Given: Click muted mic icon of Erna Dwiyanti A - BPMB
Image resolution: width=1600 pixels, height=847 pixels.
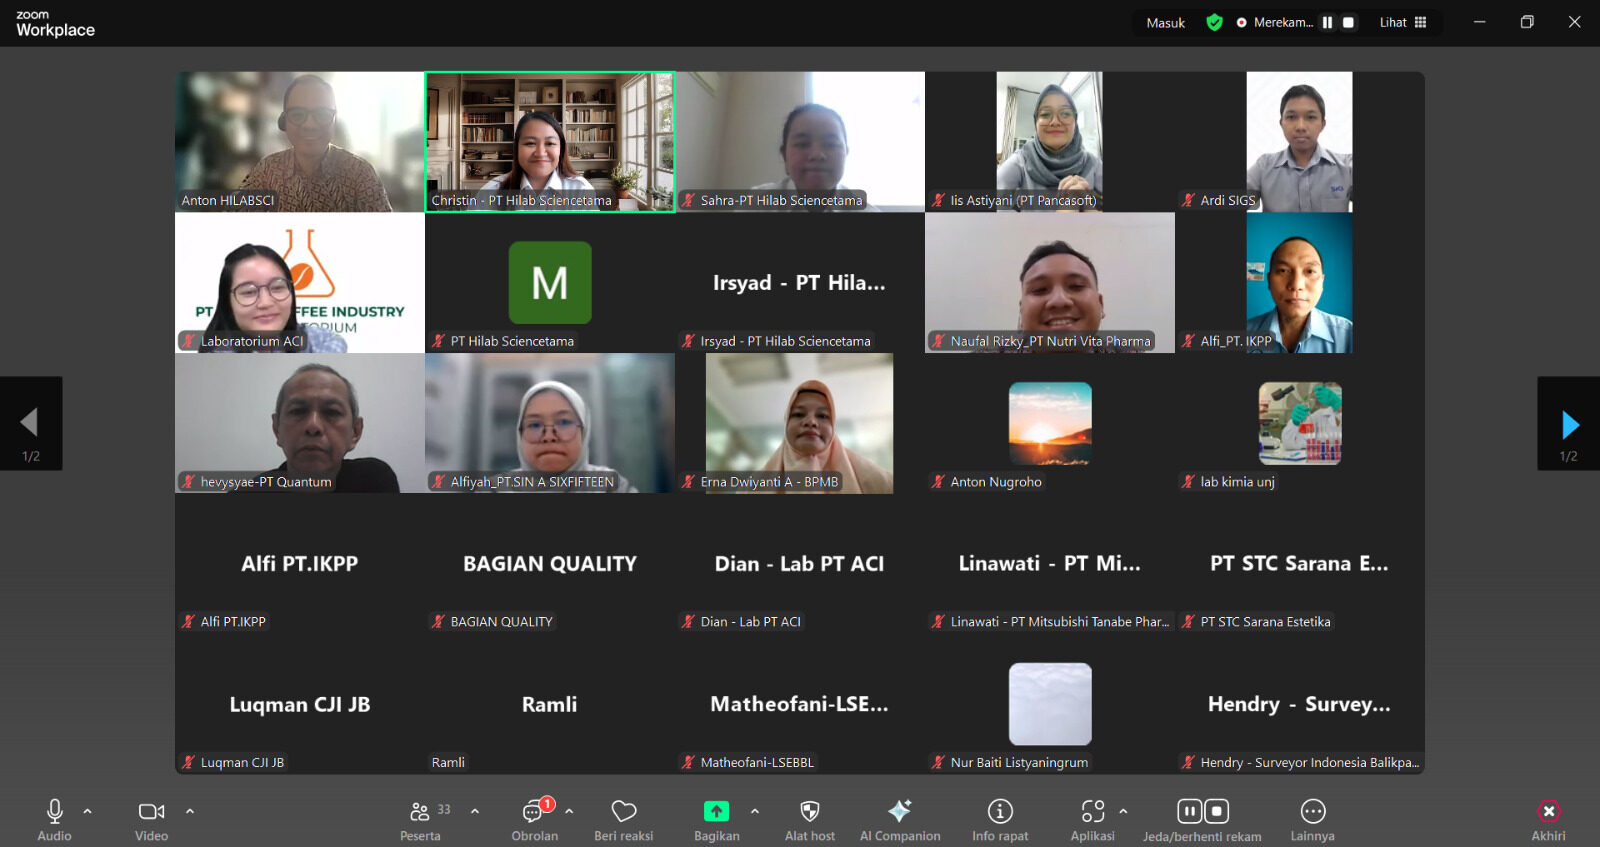Looking at the screenshot, I should click(688, 482).
